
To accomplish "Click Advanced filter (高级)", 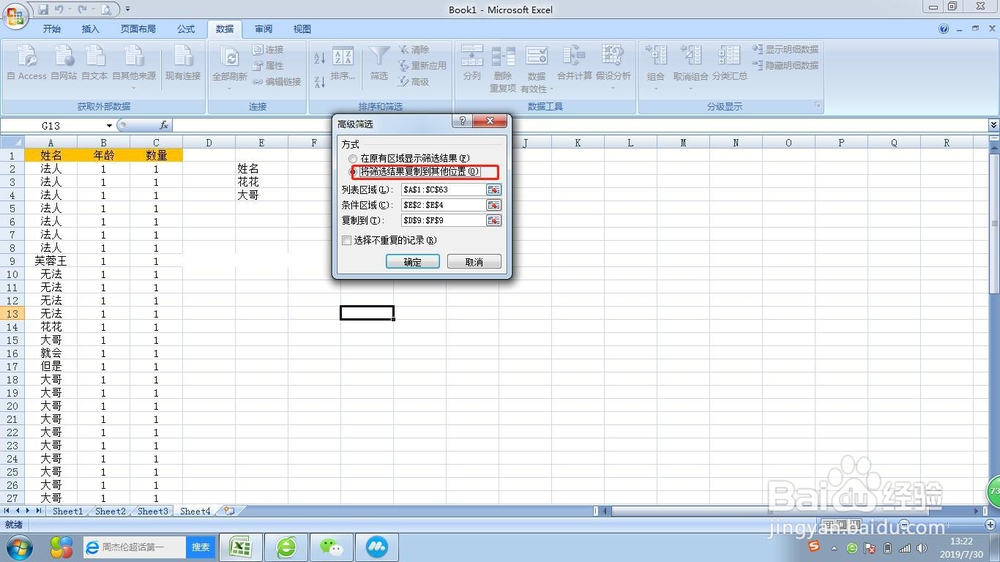I will coord(414,81).
